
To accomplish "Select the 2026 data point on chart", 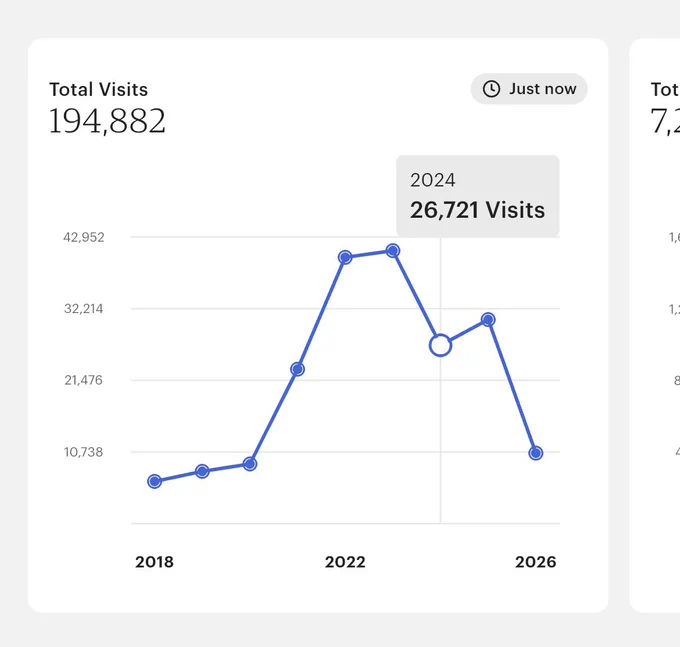I will (x=536, y=453).
